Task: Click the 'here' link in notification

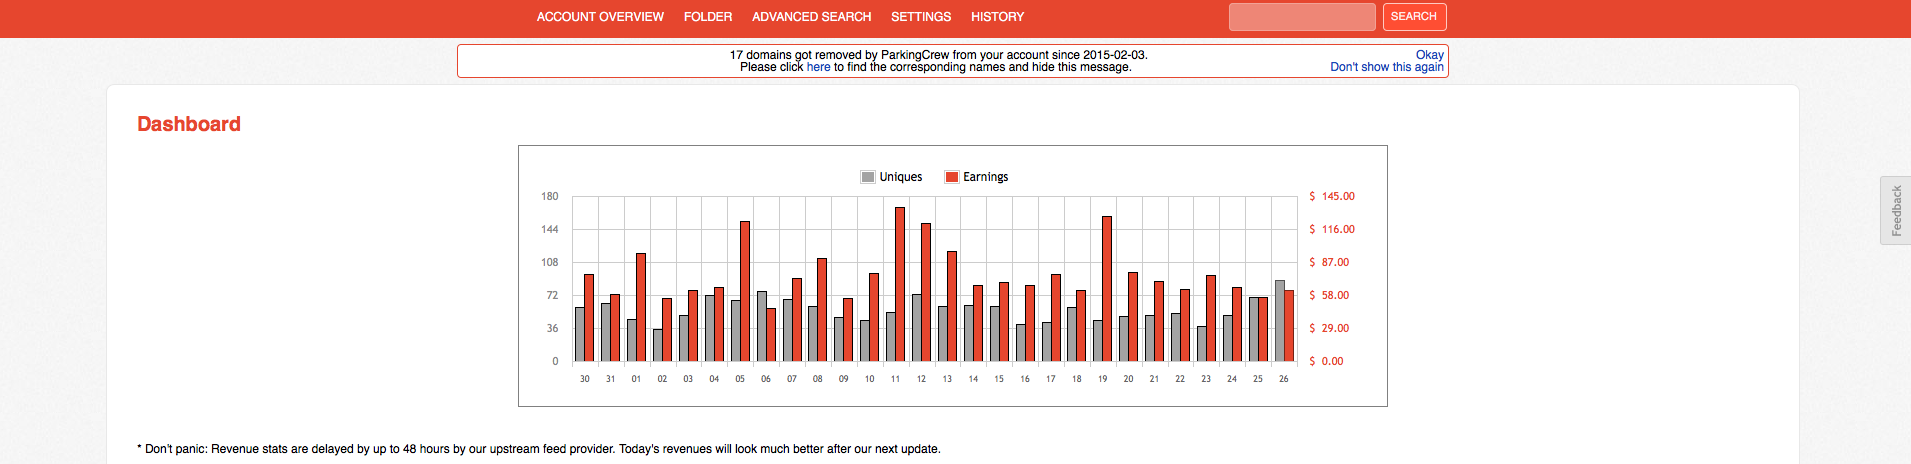Action: pos(818,67)
